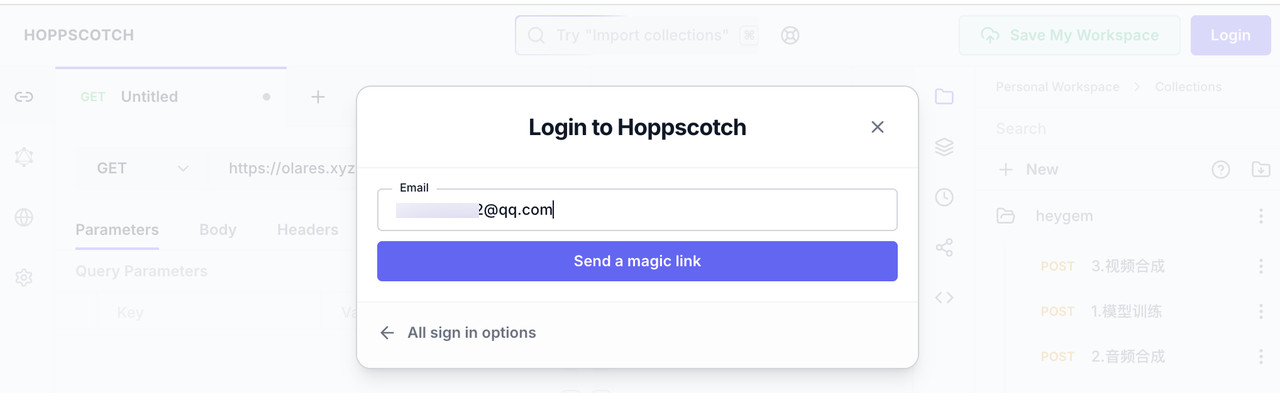
Task: Open more options for heygem collection
Action: [x=1260, y=216]
